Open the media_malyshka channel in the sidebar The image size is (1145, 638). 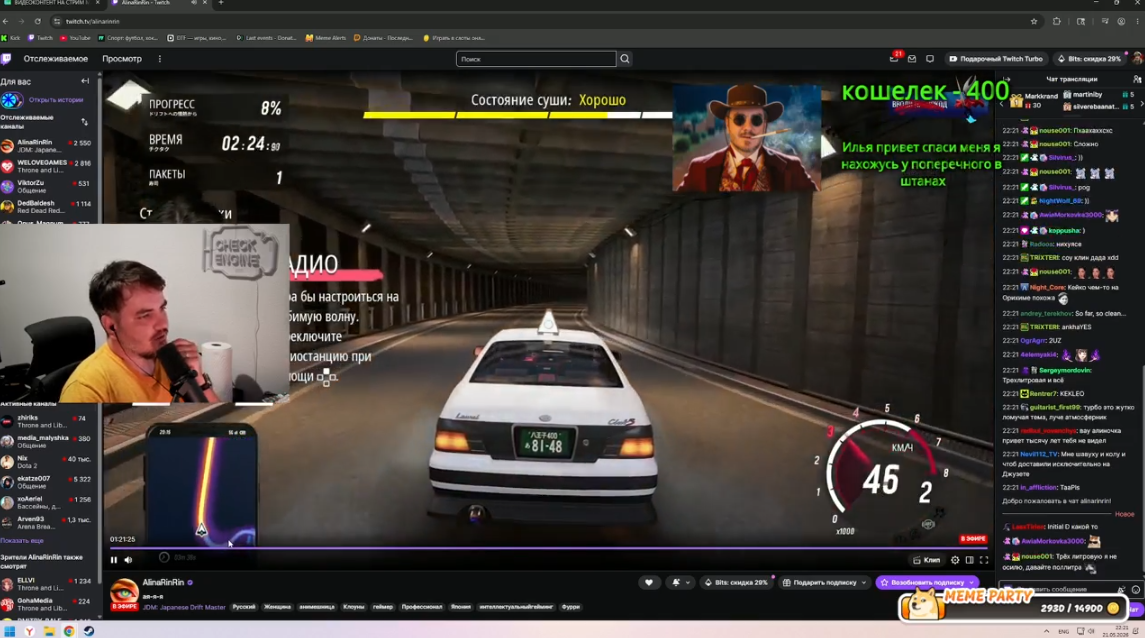tap(48, 442)
